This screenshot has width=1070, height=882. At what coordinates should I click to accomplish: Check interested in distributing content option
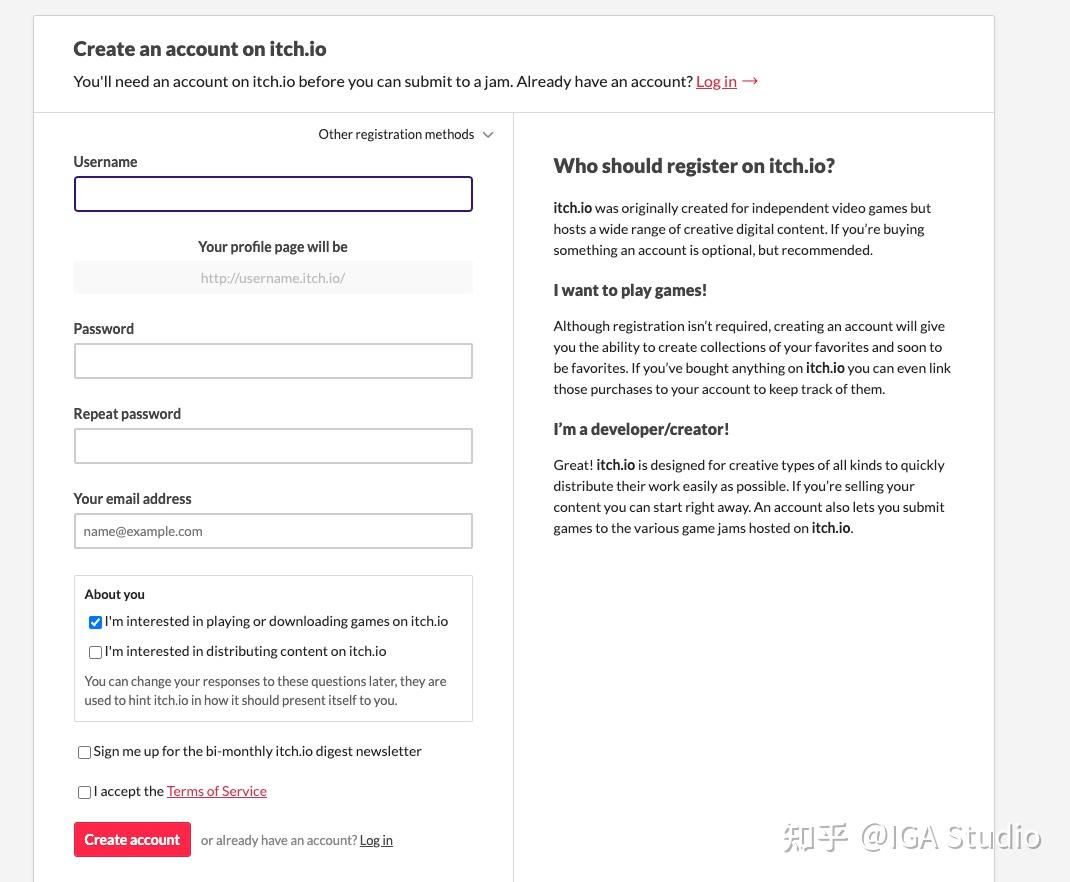(x=96, y=652)
